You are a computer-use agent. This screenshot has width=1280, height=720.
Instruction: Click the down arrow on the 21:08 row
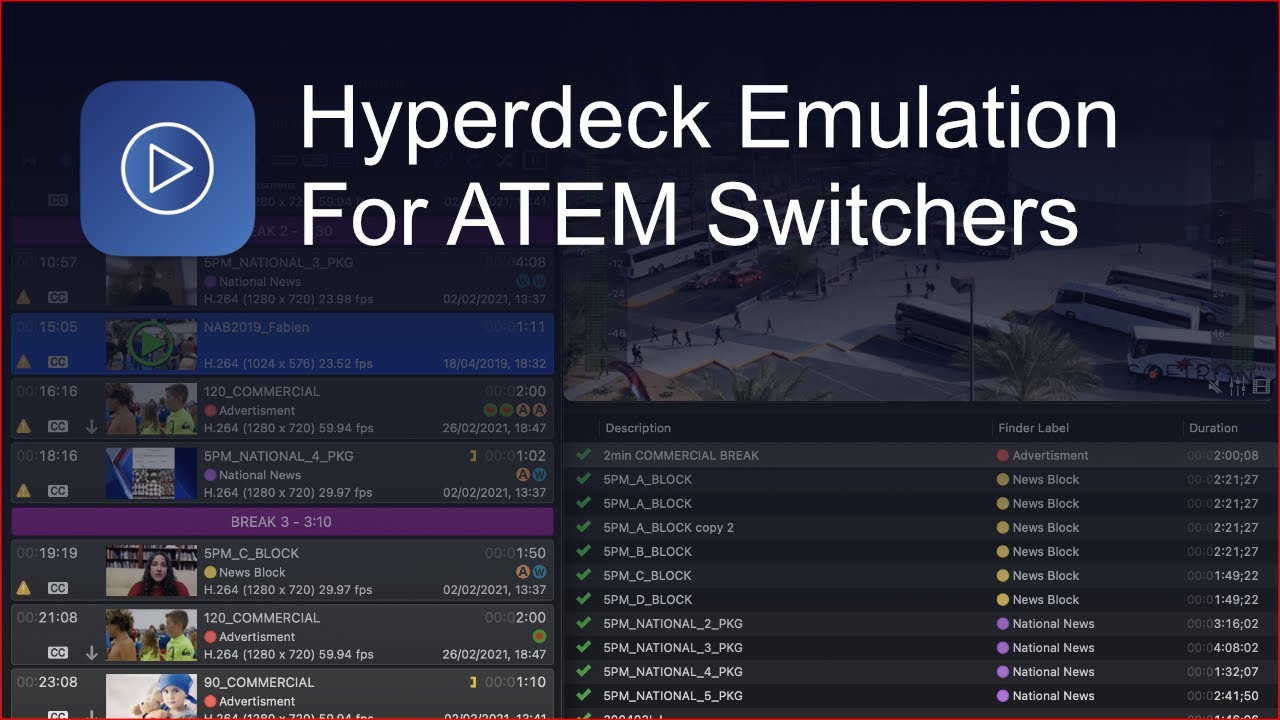pyautogui.click(x=91, y=653)
